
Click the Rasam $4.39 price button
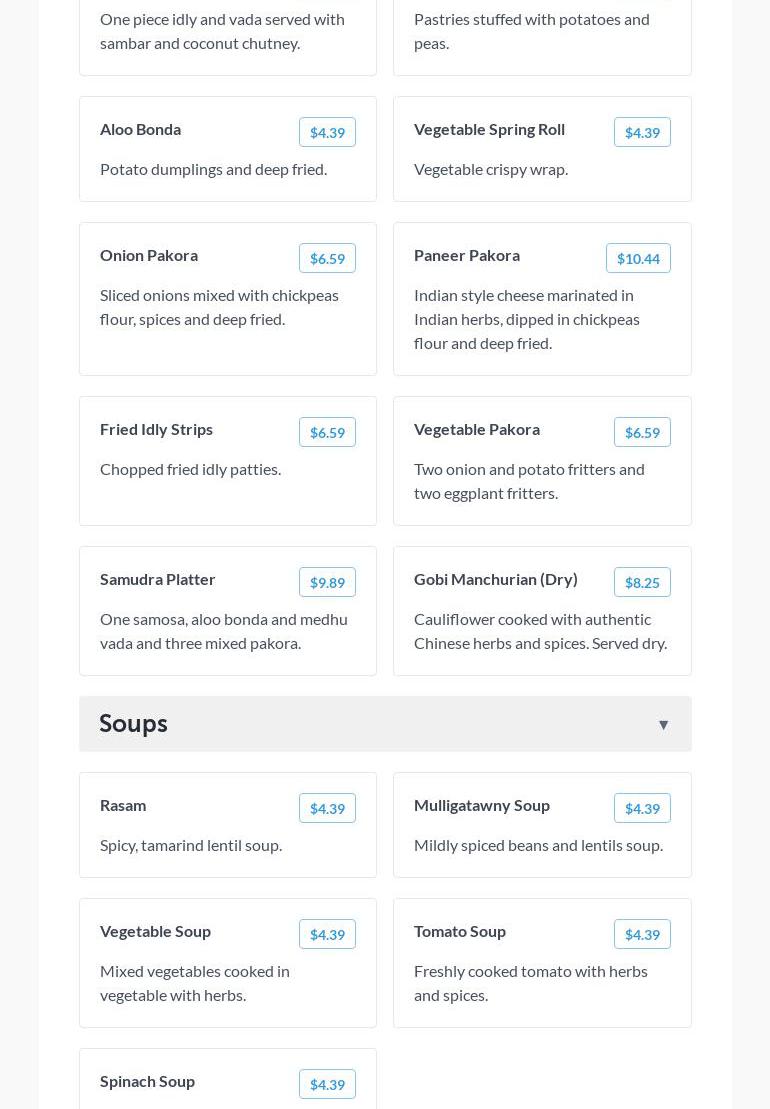pyautogui.click(x=327, y=809)
